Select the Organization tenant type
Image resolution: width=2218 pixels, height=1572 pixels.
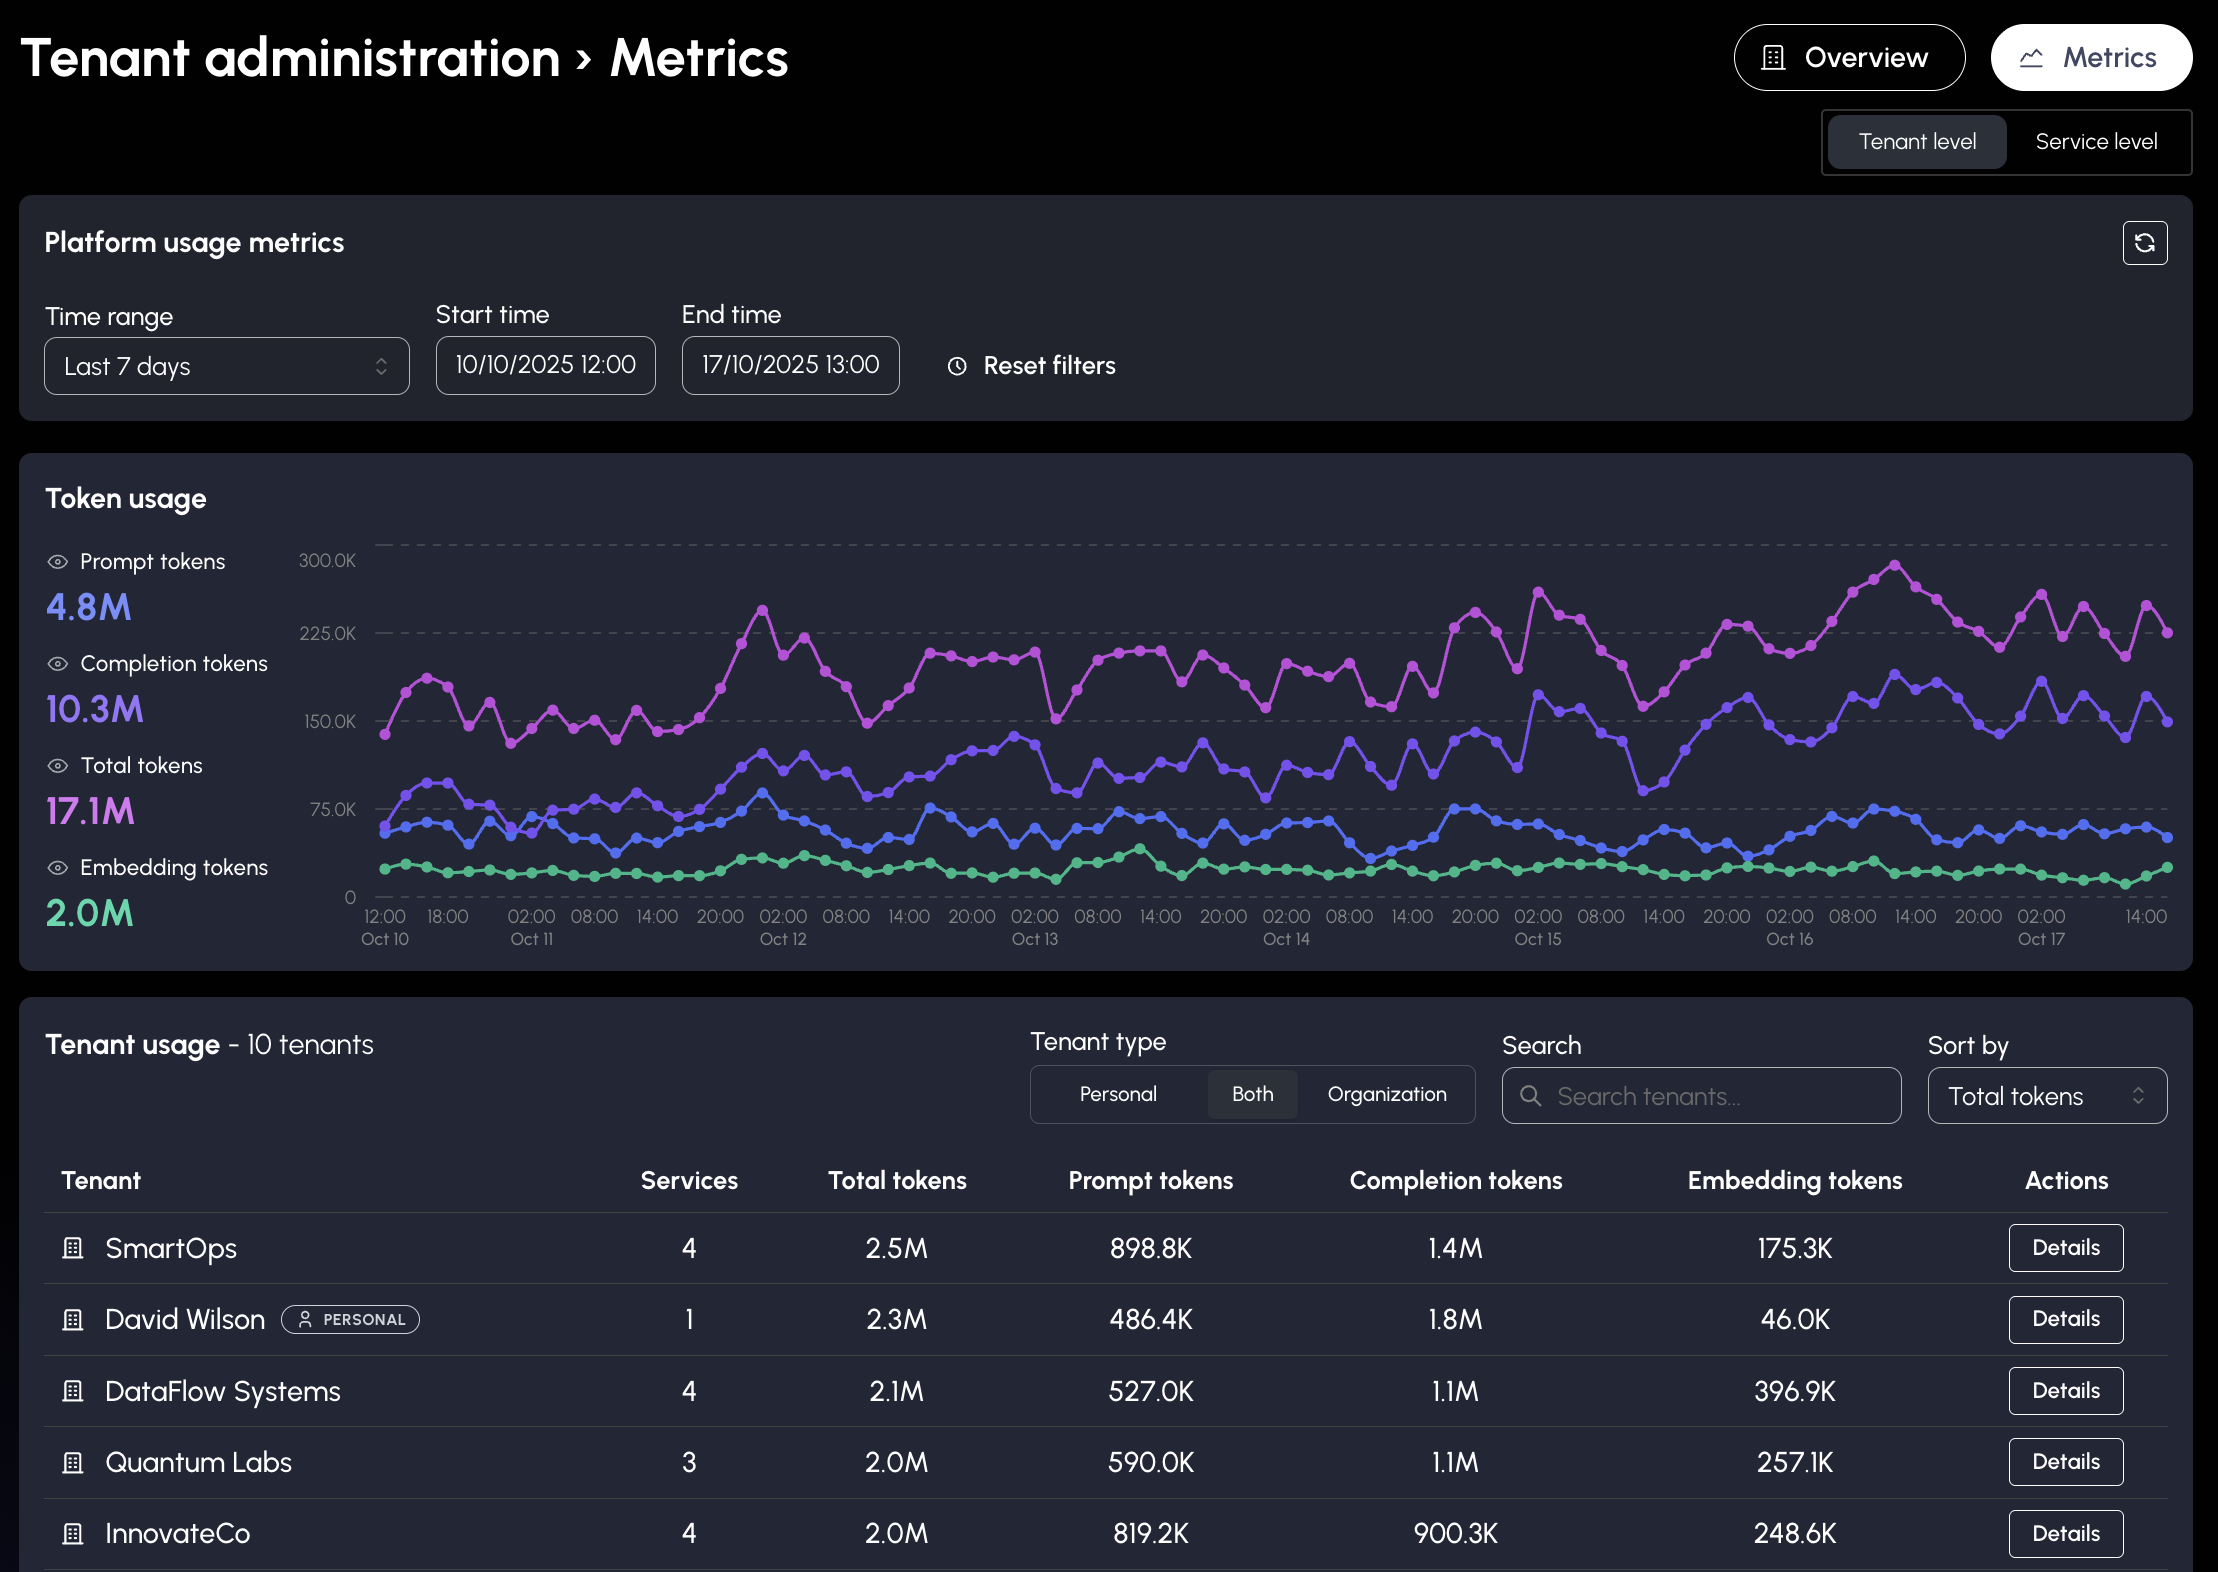[x=1387, y=1094]
